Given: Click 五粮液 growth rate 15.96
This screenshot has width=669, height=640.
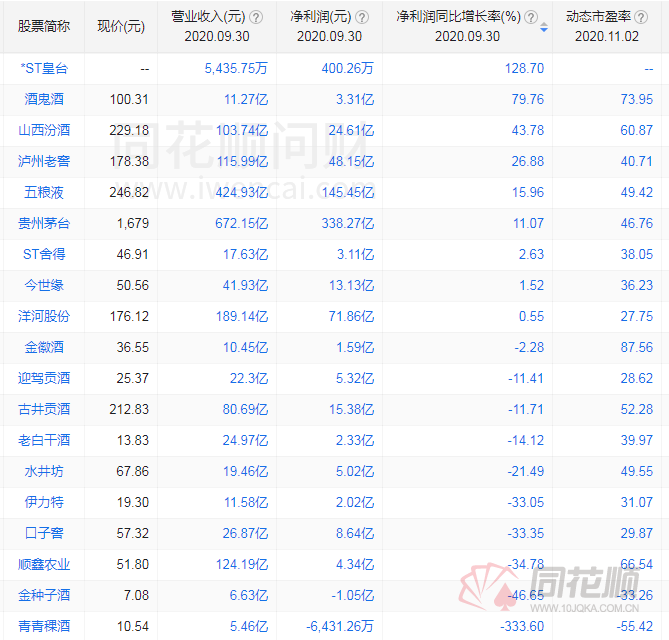Looking at the screenshot, I should [528, 192].
